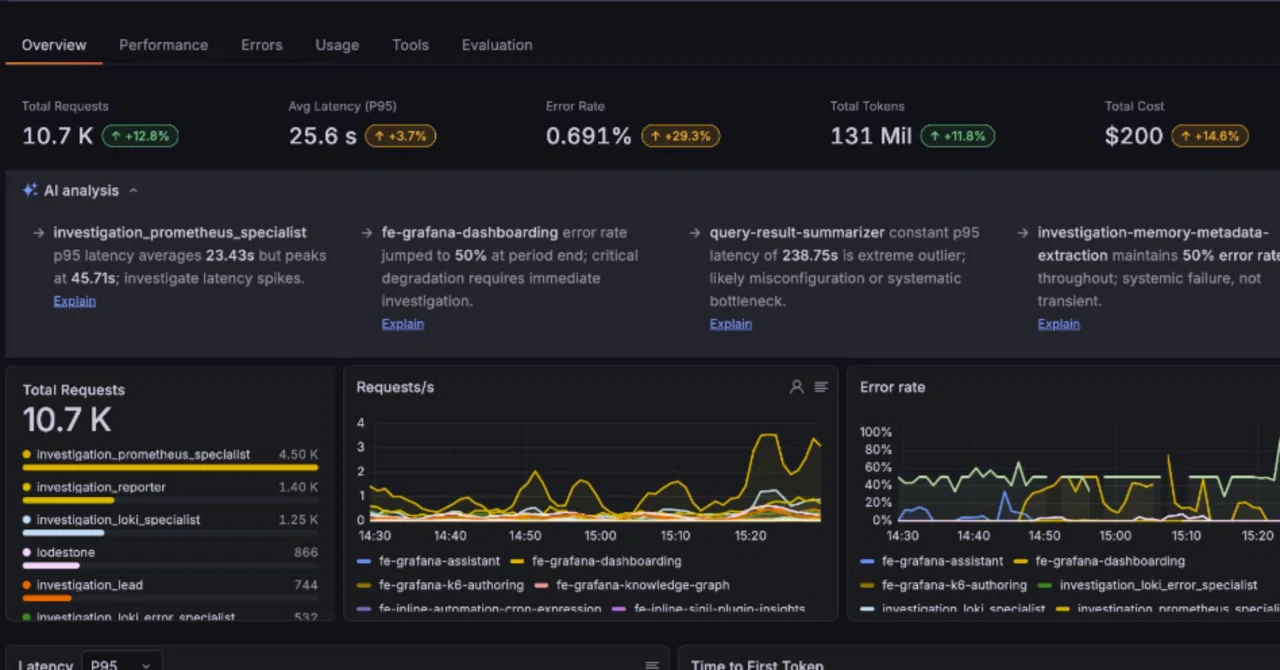
Task: Click the 4.50 K request count value
Action: (x=298, y=454)
